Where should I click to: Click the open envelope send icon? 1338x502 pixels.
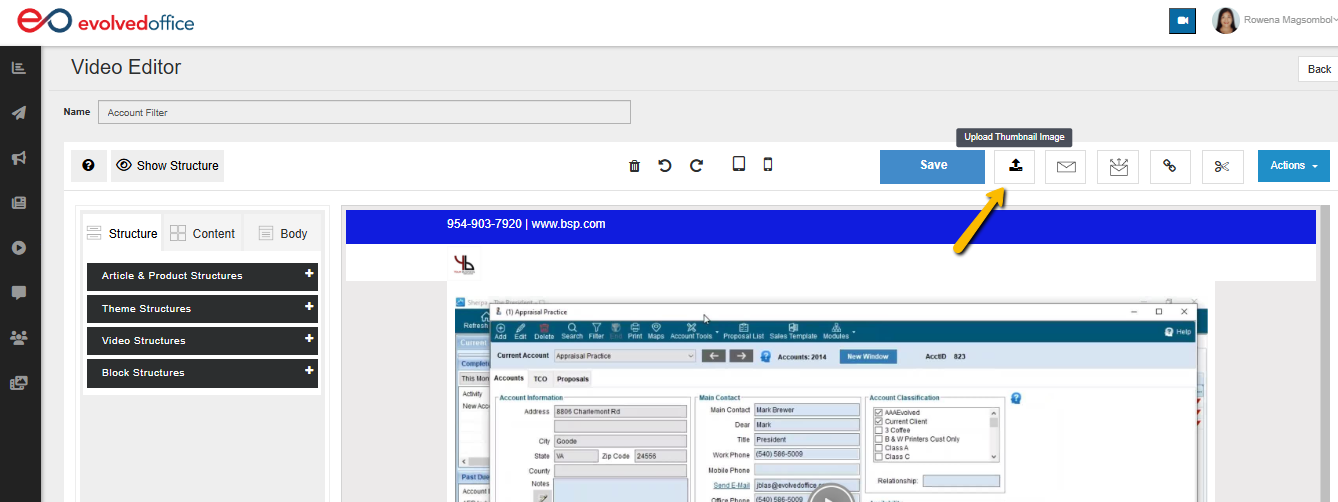pyautogui.click(x=1118, y=167)
